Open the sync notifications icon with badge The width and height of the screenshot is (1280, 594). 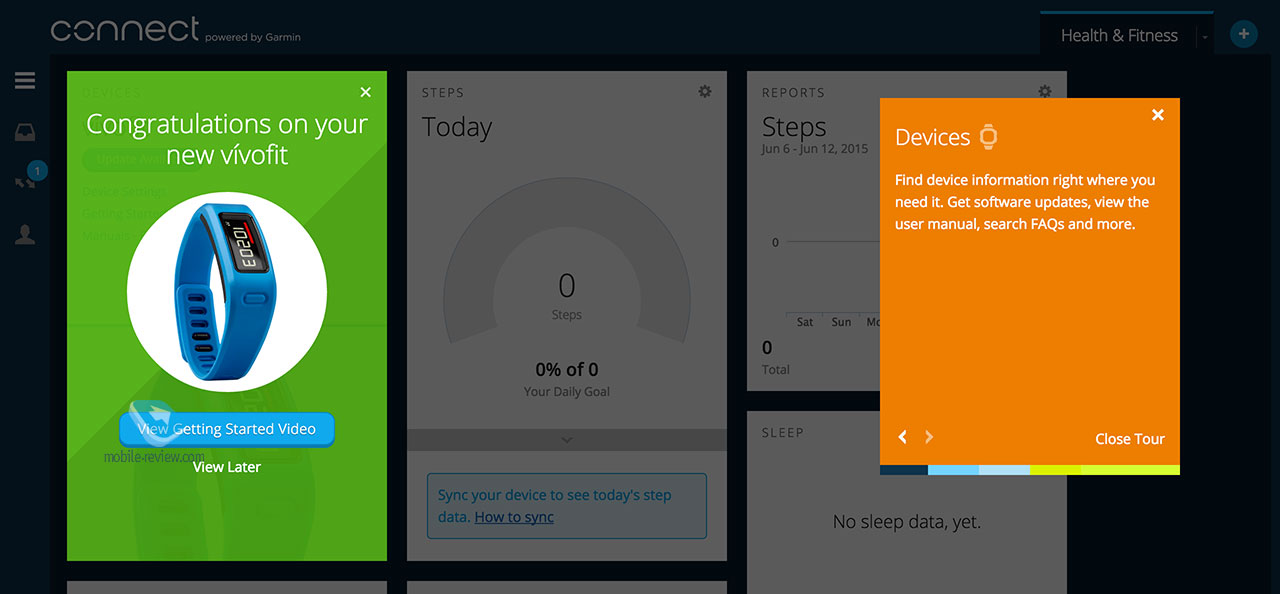[25, 182]
